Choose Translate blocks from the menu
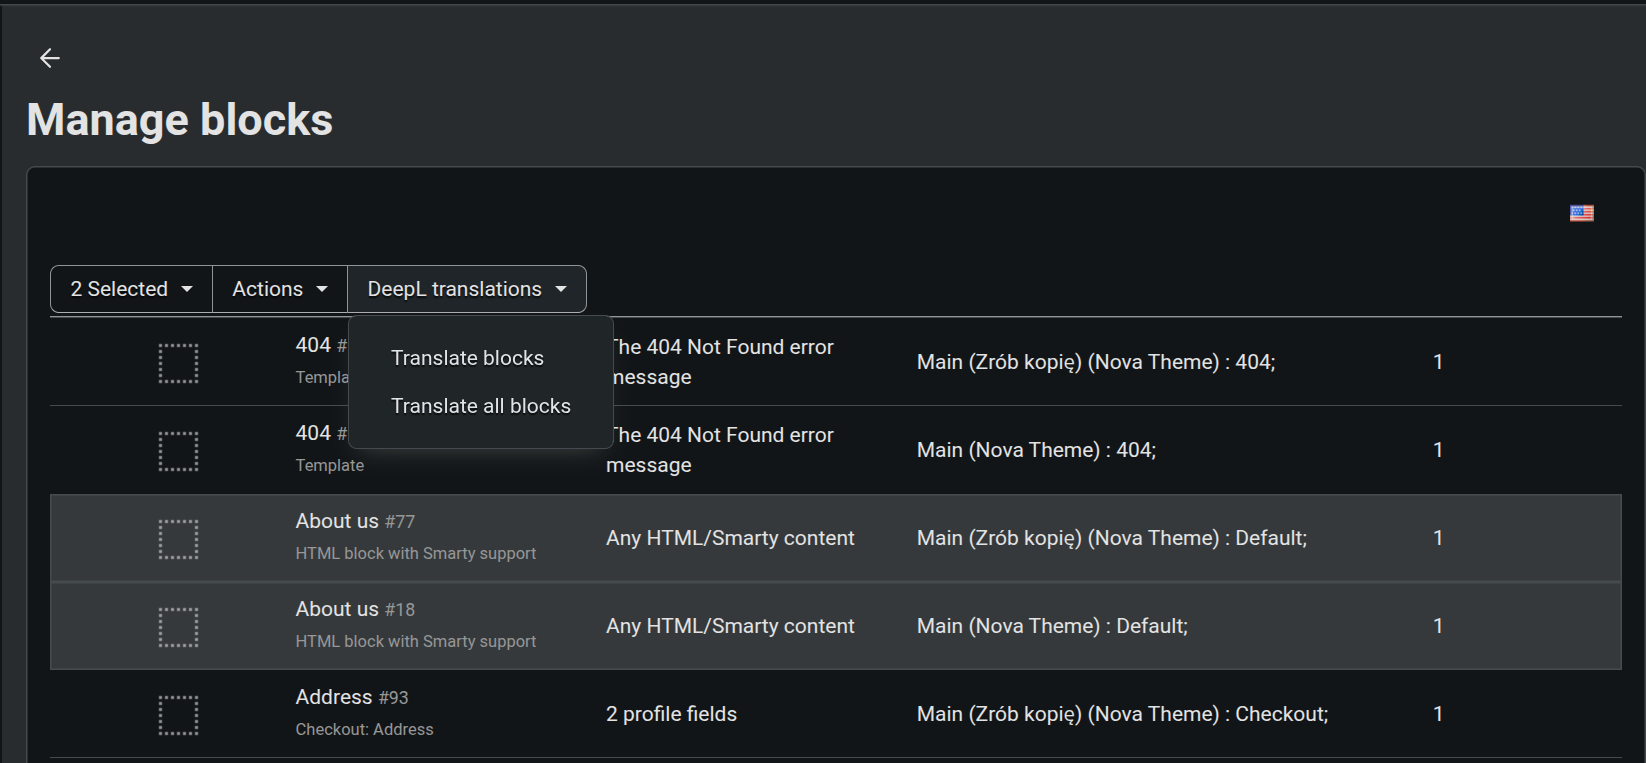 pyautogui.click(x=467, y=358)
